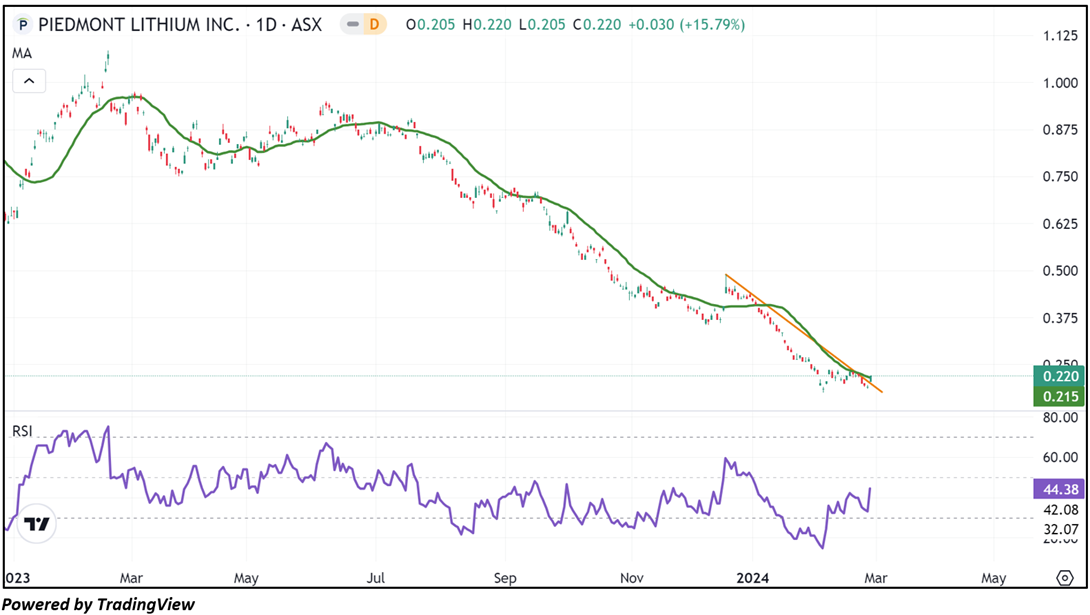Click the 0.375 price axis label
The width and height of the screenshot is (1090, 615).
tap(1060, 318)
